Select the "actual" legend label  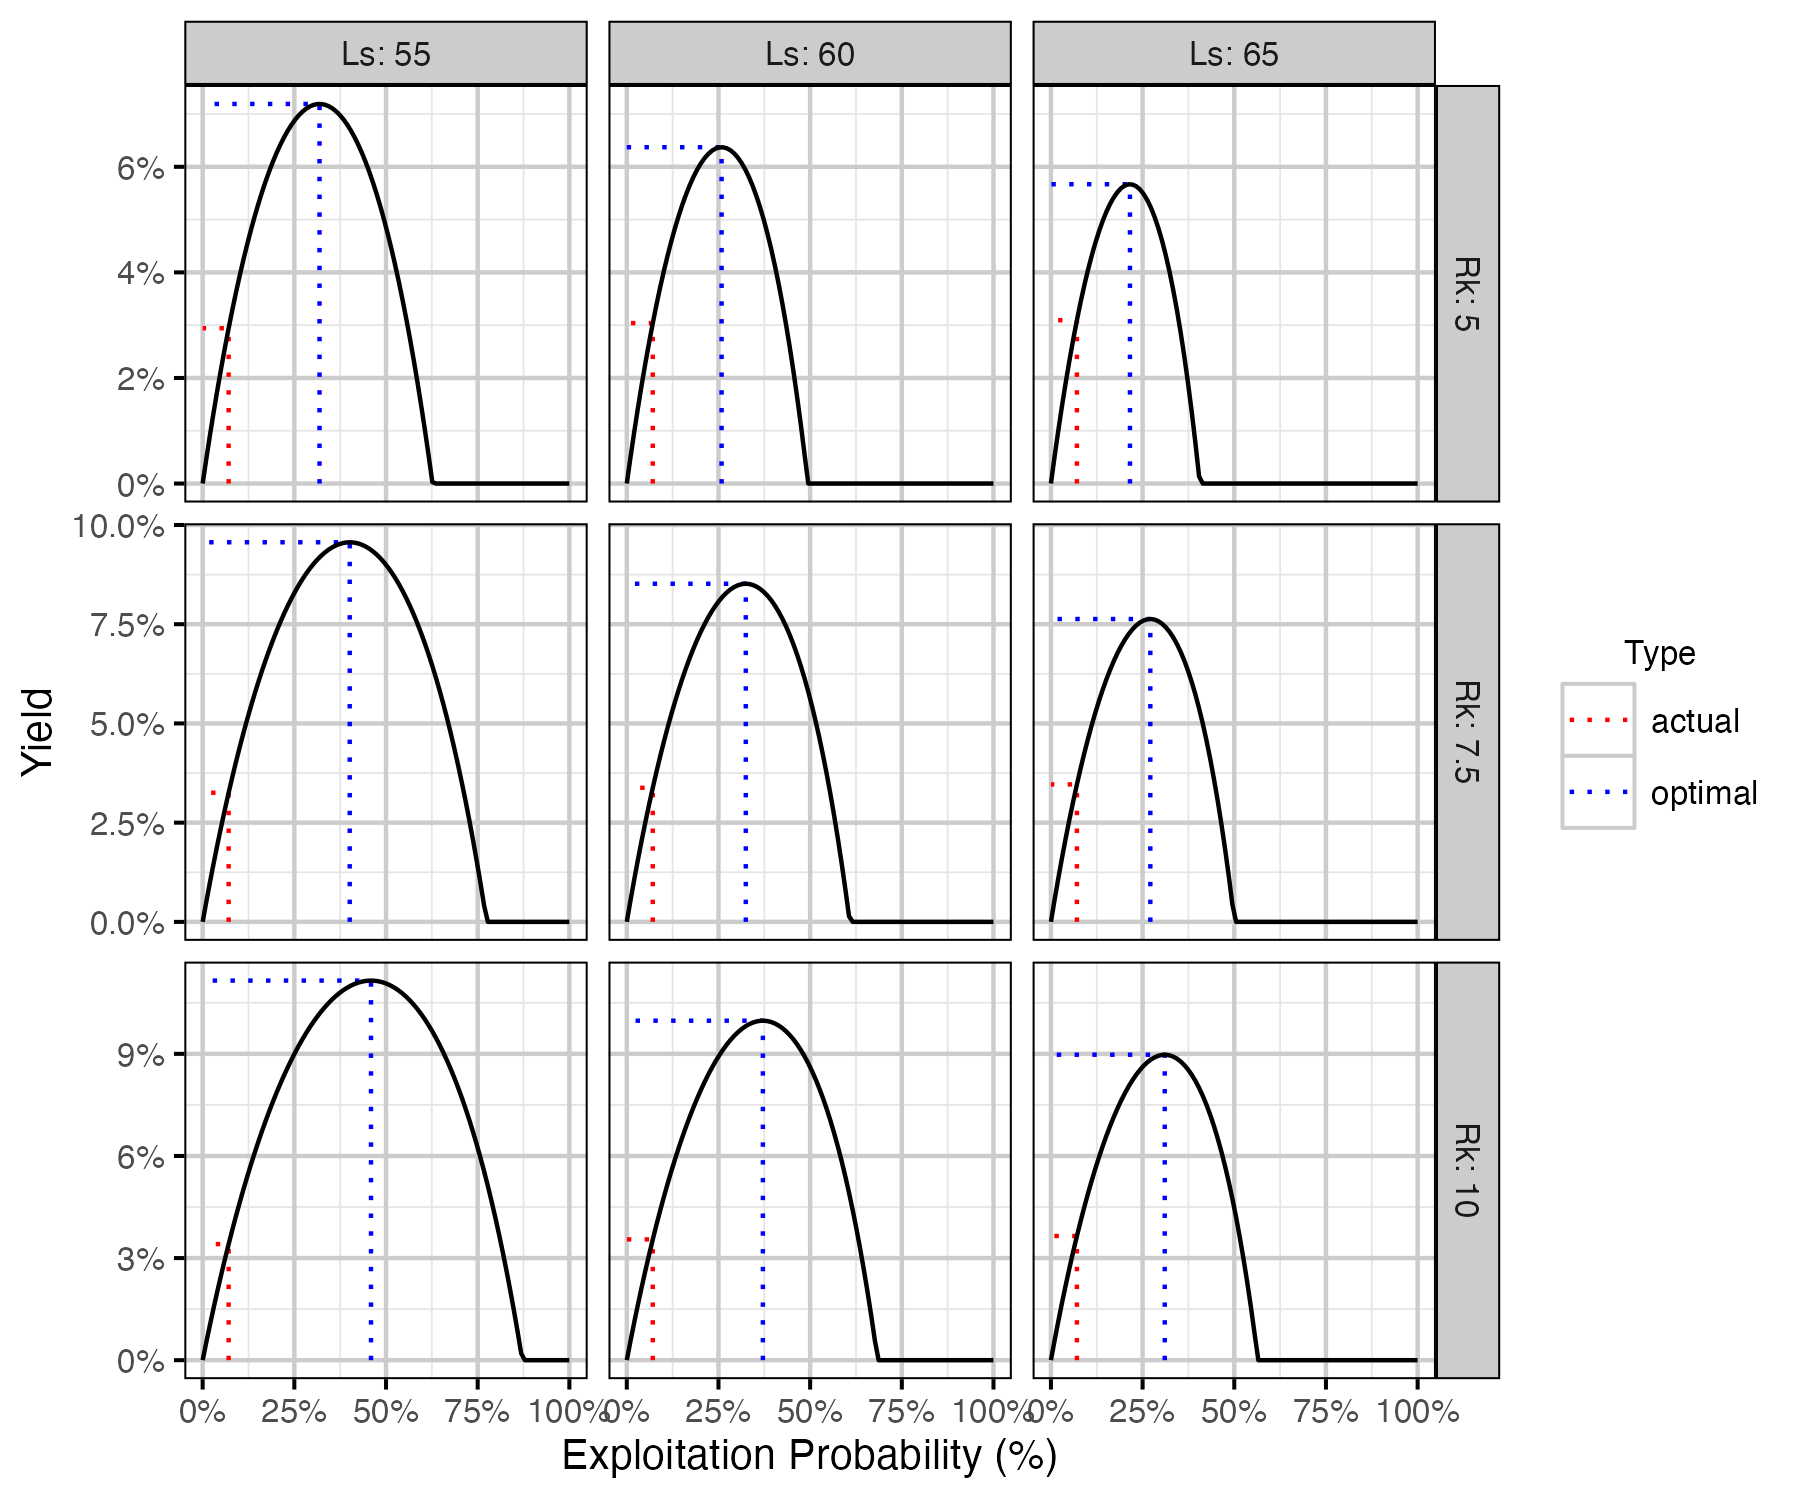click(1695, 721)
